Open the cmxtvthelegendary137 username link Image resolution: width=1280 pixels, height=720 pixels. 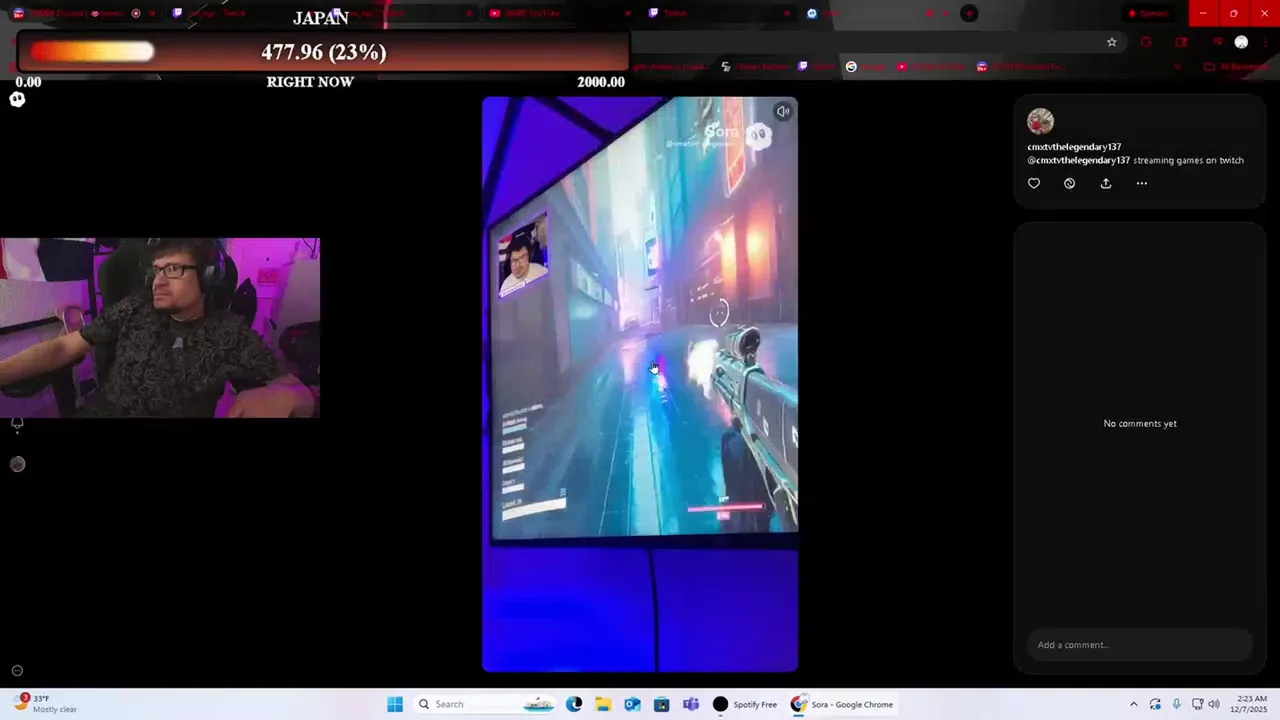pyautogui.click(x=1074, y=147)
